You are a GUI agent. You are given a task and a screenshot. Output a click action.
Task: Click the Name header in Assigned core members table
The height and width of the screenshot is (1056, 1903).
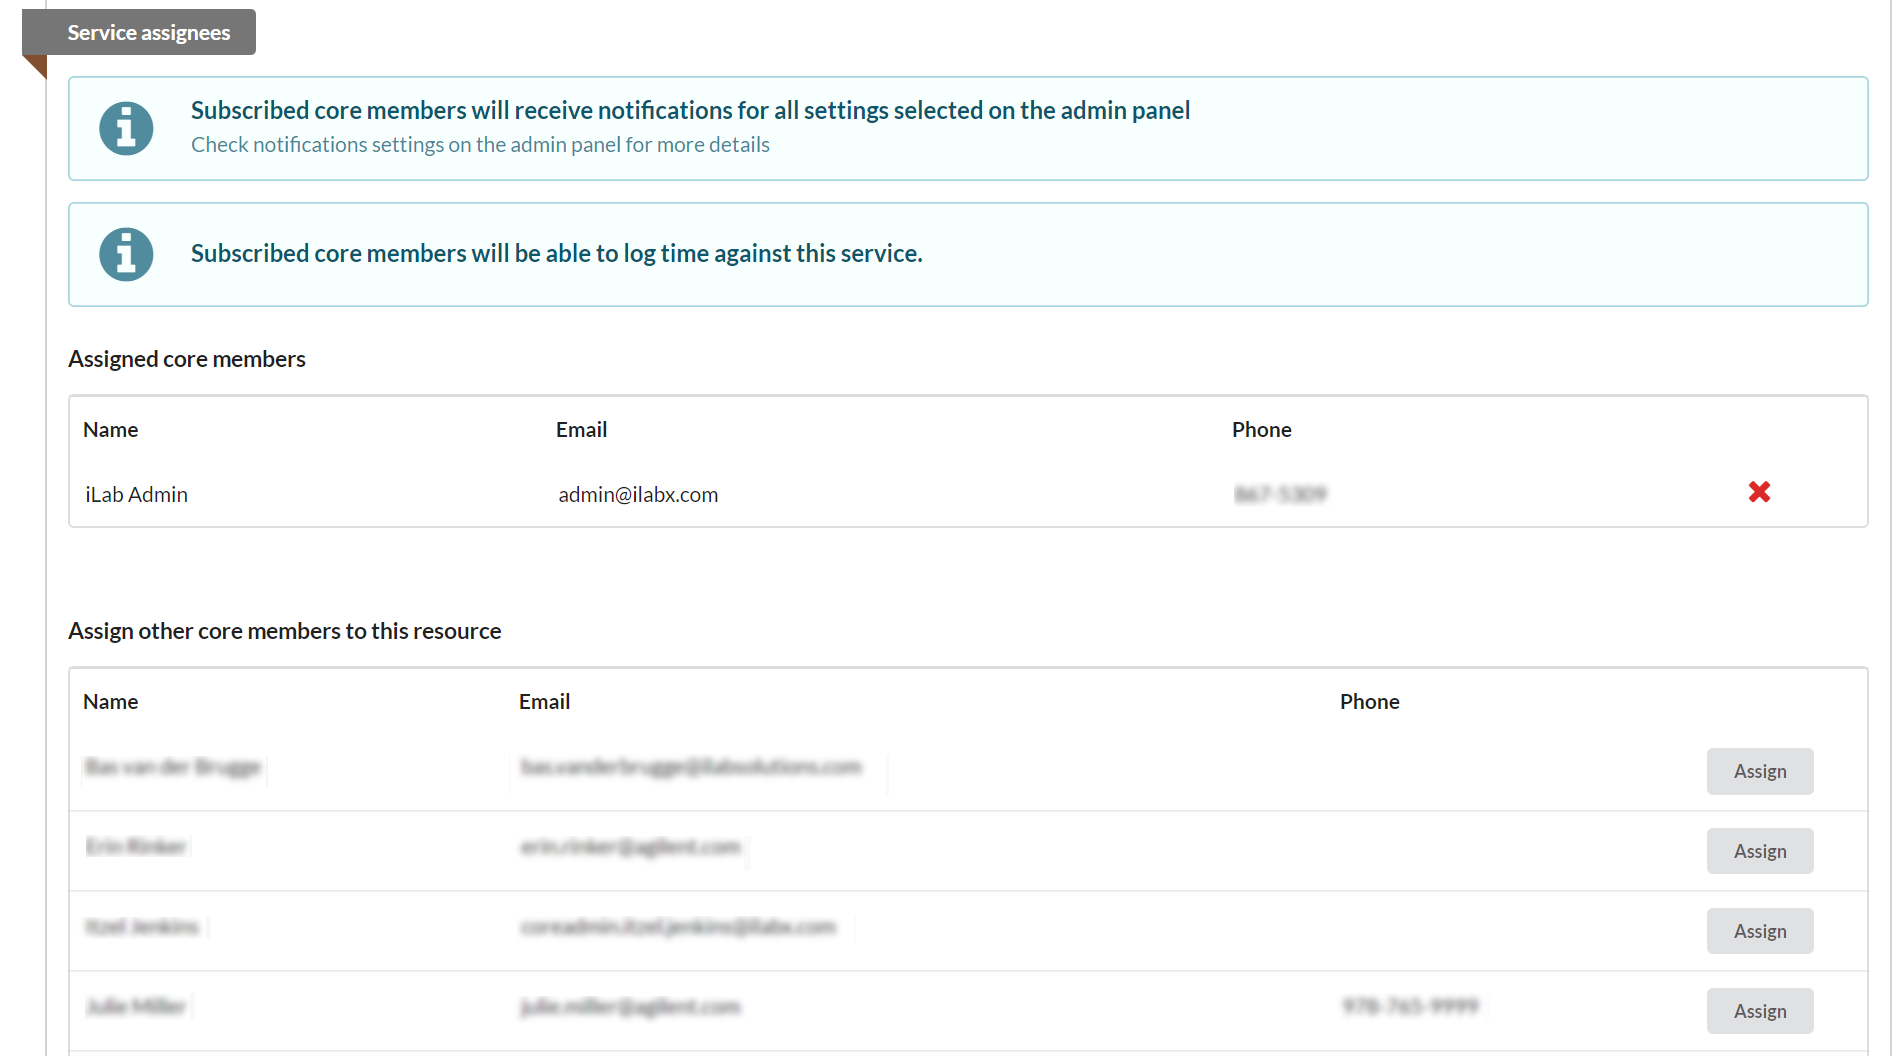pos(111,430)
